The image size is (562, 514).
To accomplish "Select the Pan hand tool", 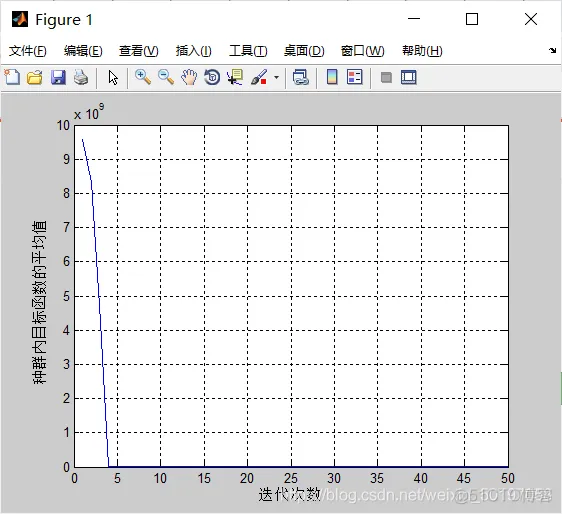I will point(189,77).
